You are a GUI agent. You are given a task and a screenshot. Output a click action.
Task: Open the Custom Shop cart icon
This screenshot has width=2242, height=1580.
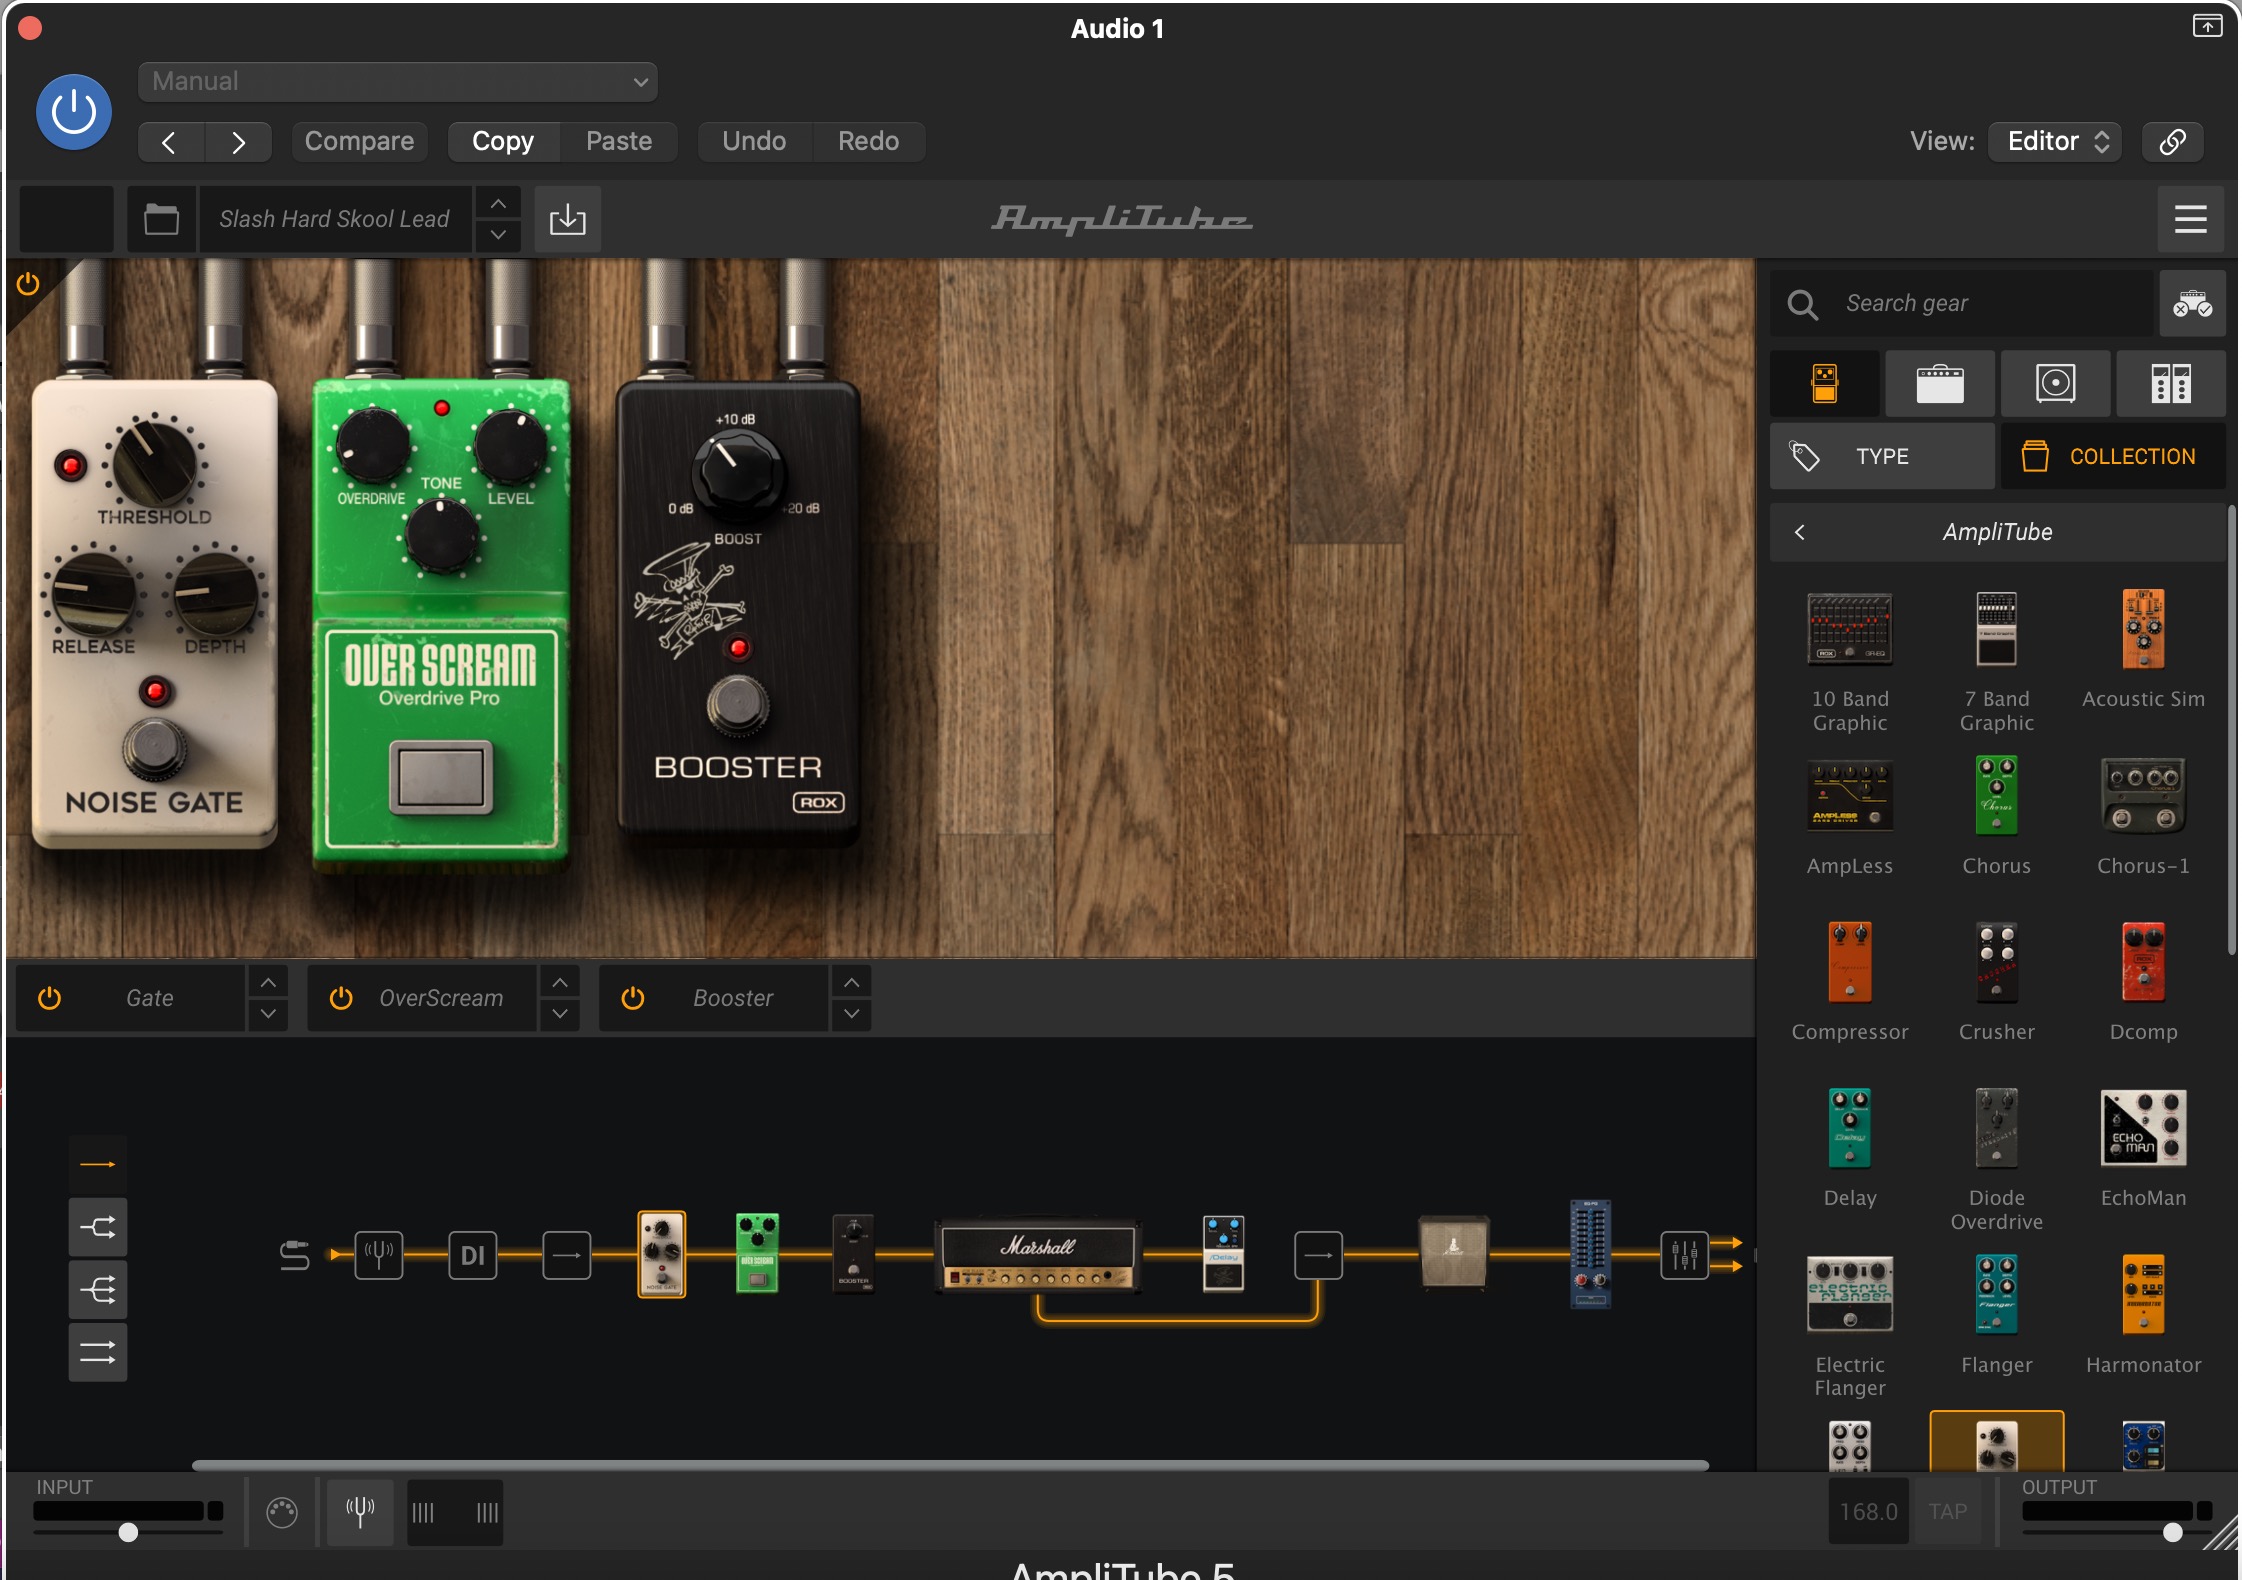click(2192, 303)
